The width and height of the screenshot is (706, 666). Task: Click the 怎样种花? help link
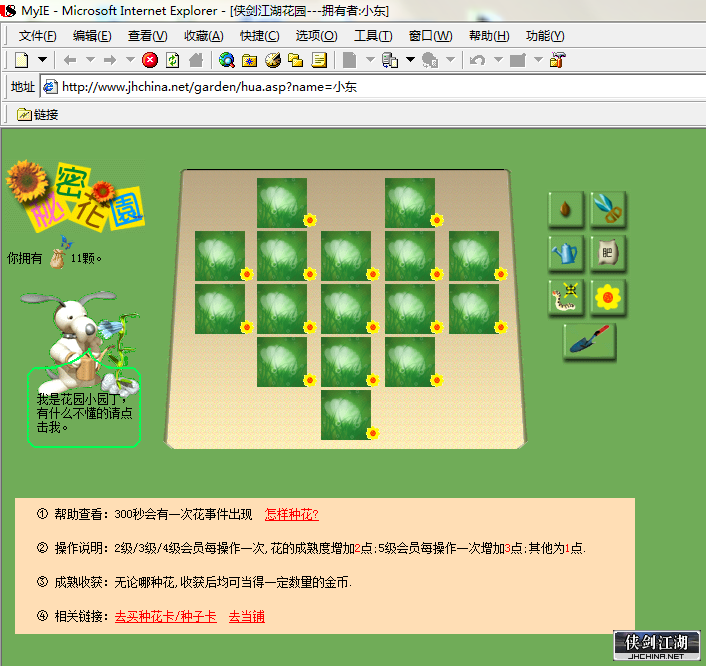(x=292, y=514)
